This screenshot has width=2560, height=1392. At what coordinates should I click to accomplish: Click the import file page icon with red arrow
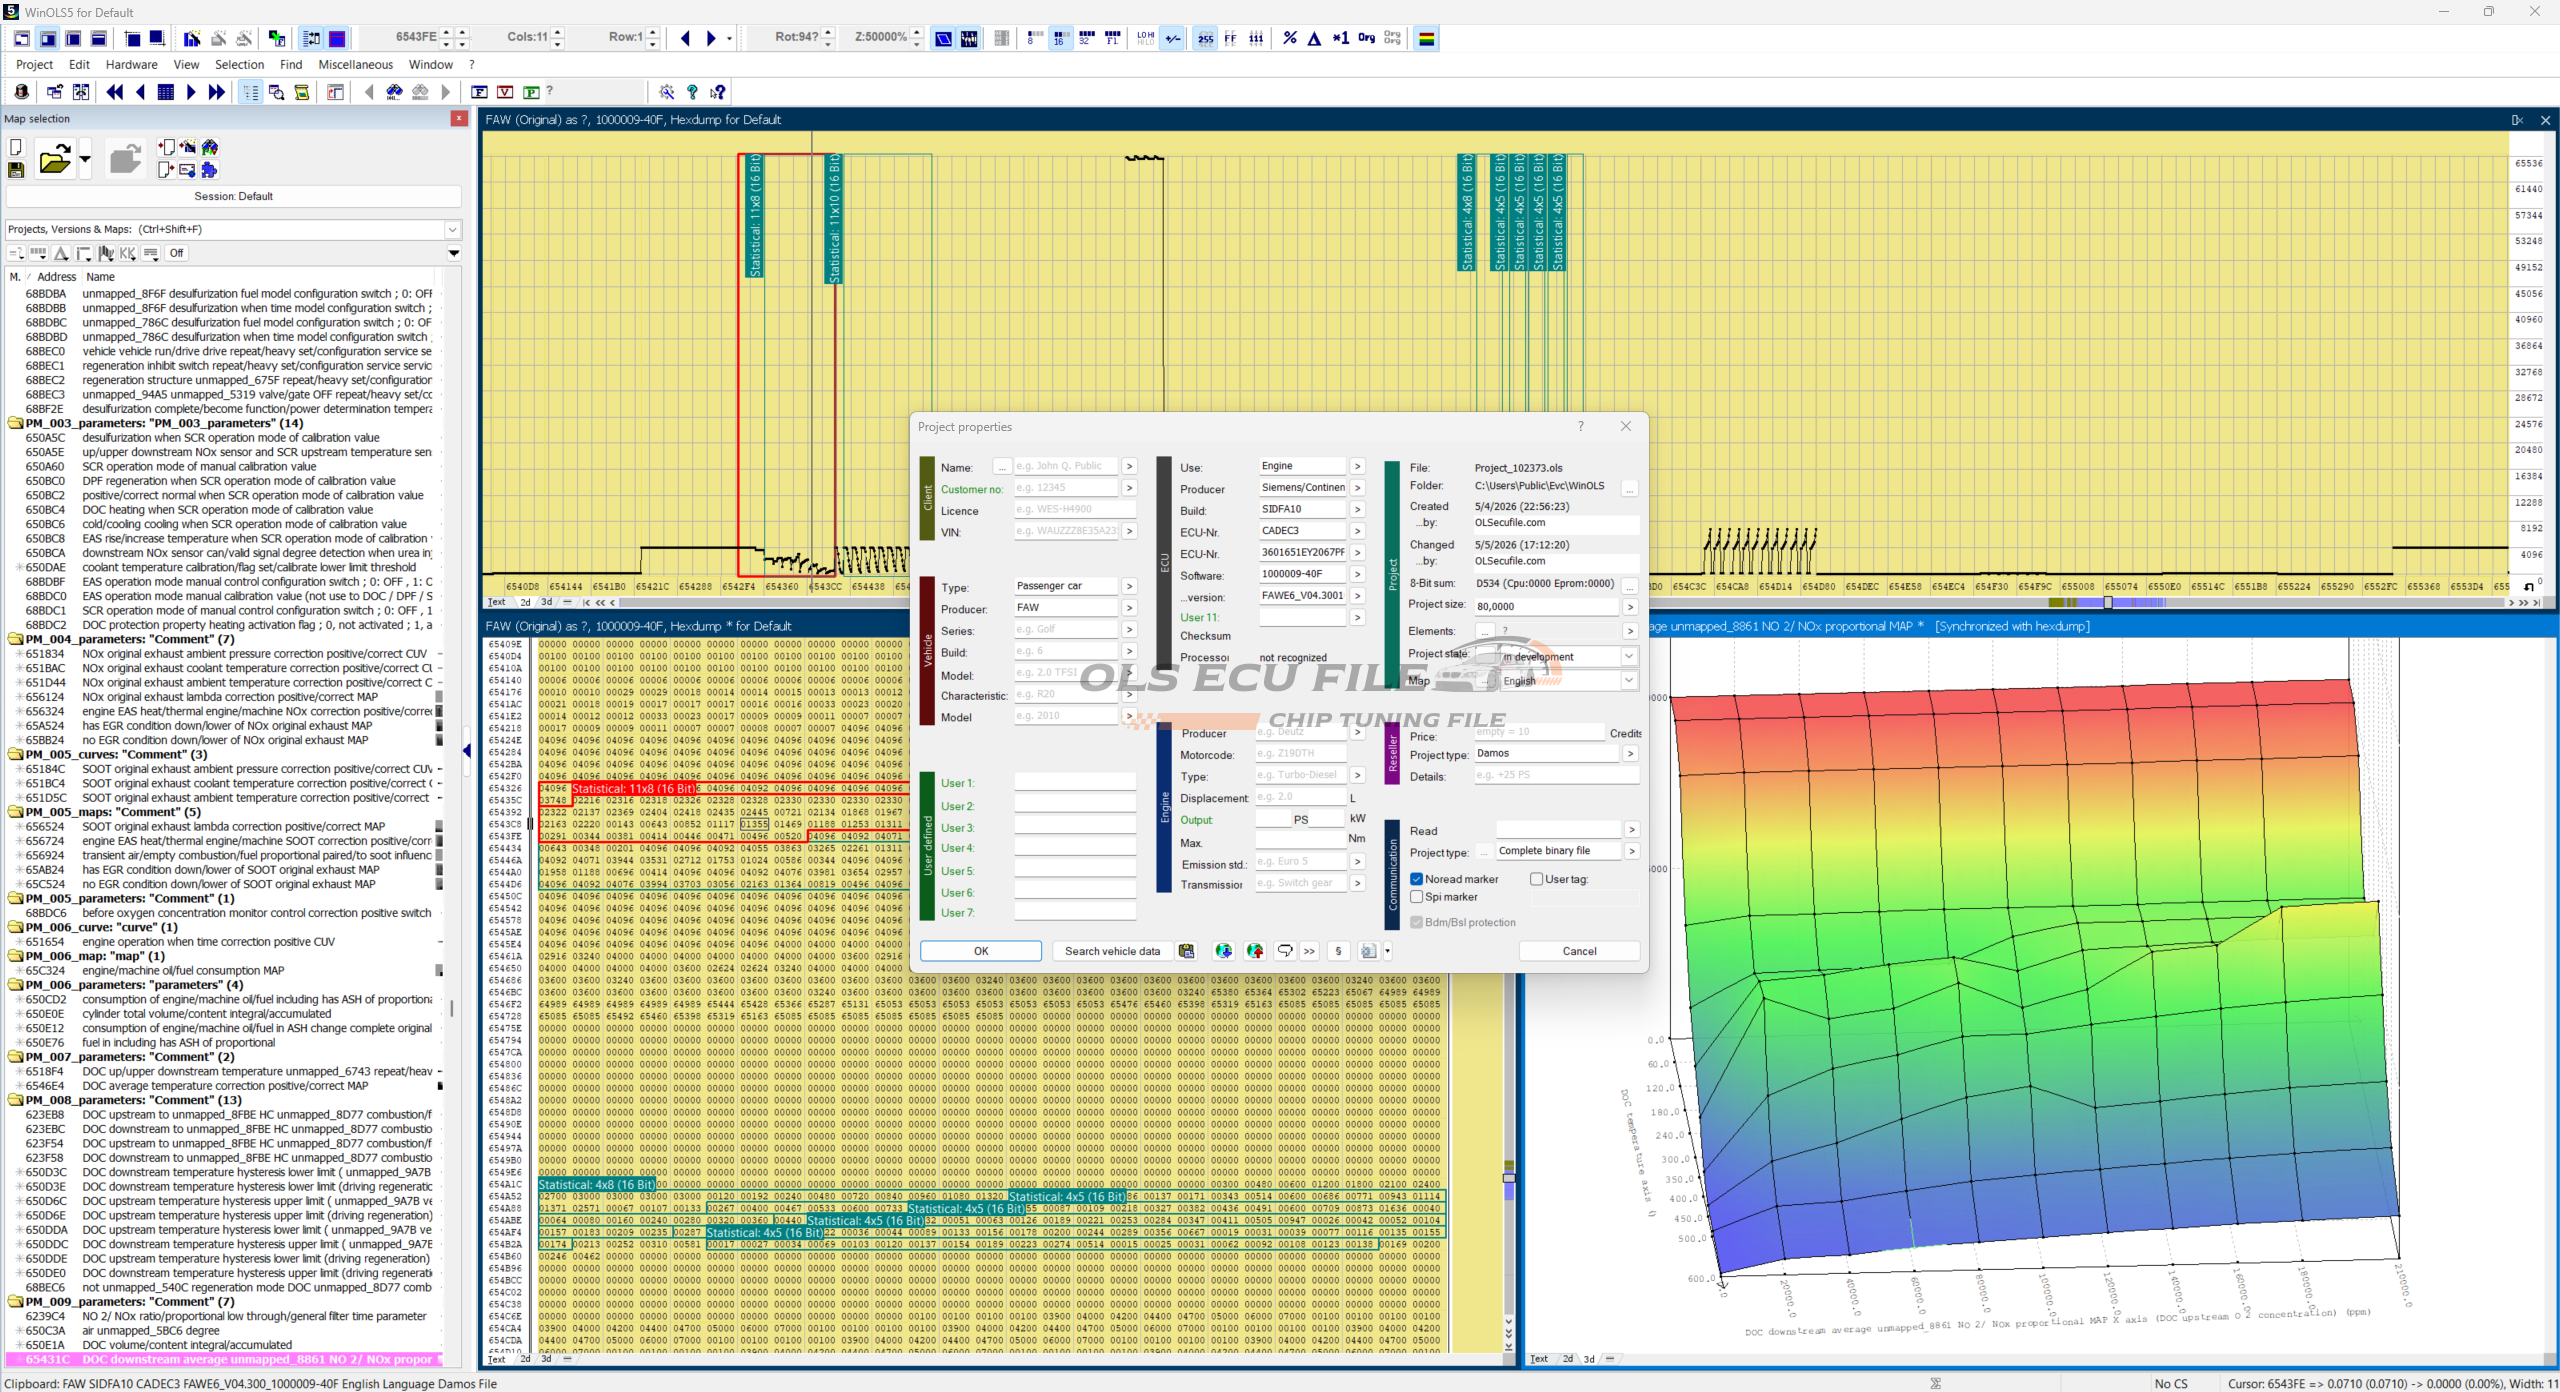pos(166,147)
